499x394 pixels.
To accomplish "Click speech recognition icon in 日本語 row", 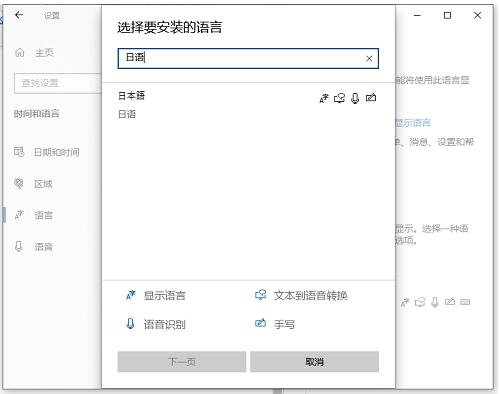I will pyautogui.click(x=355, y=98).
